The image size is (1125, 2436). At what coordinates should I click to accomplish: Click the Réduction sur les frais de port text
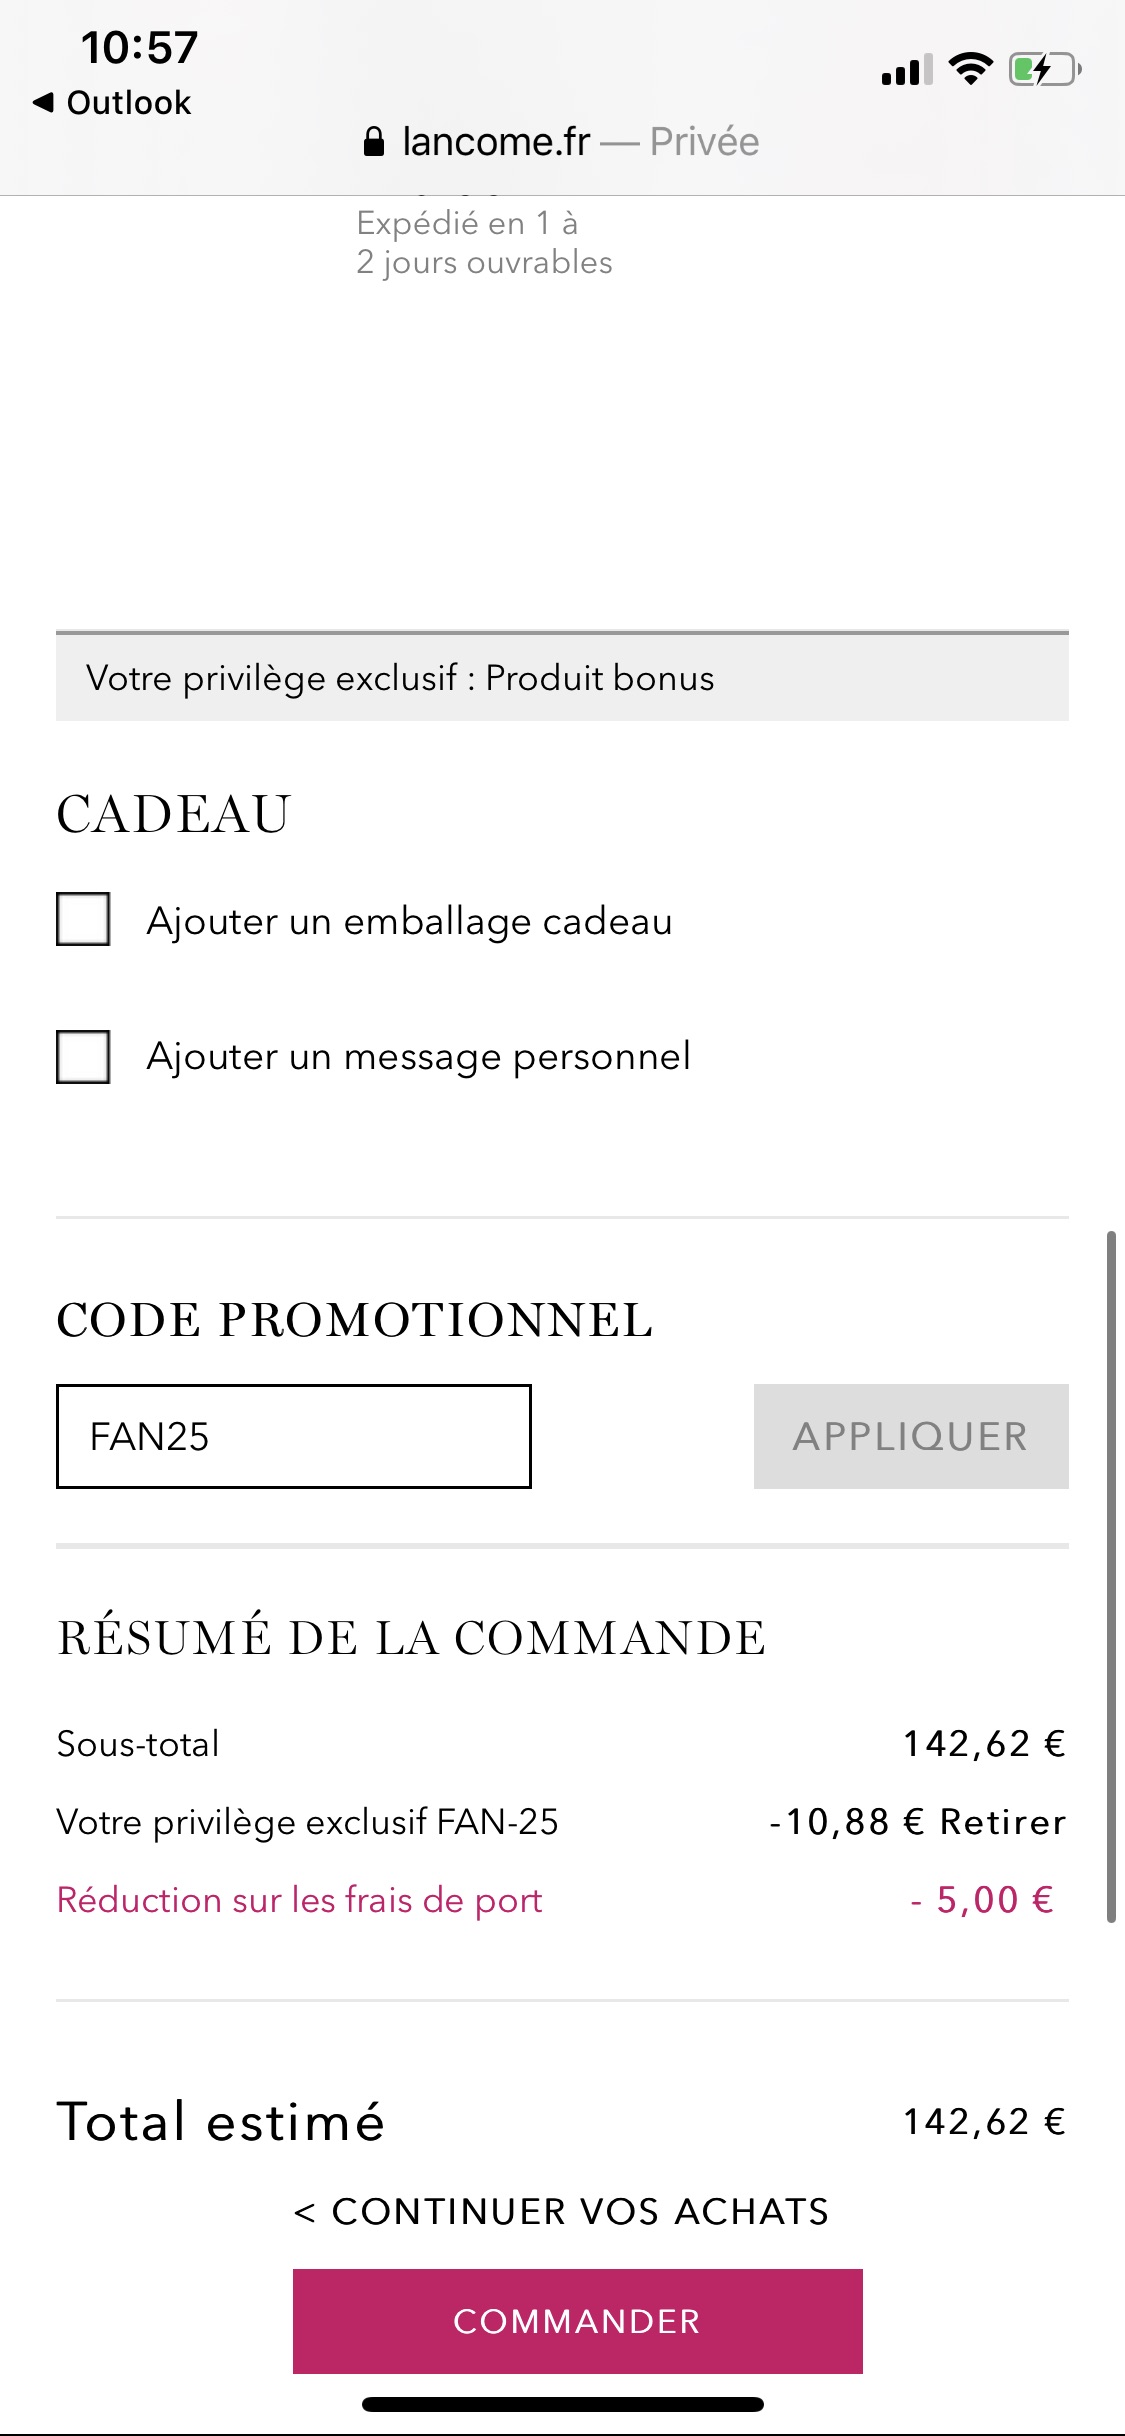[300, 1900]
